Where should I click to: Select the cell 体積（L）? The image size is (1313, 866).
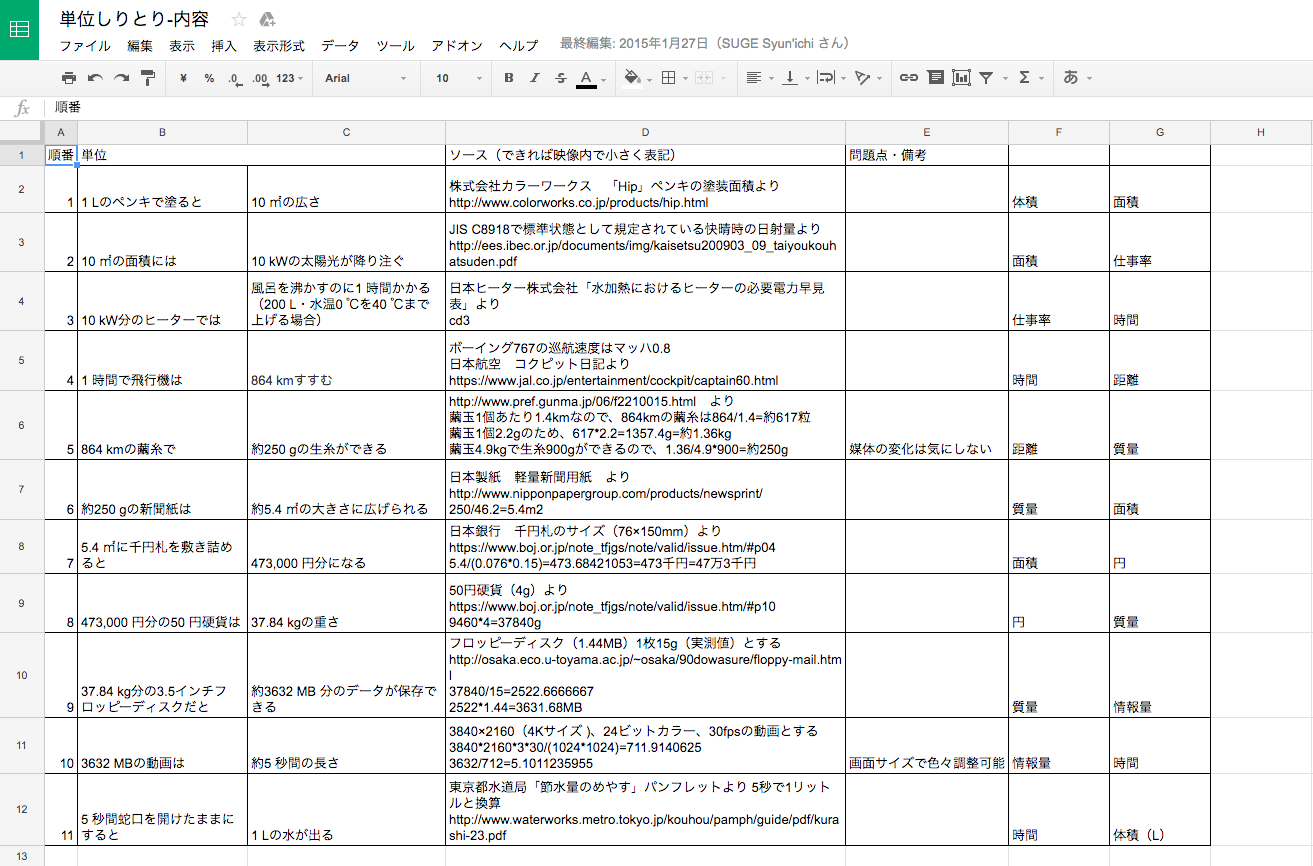pyautogui.click(x=1160, y=810)
